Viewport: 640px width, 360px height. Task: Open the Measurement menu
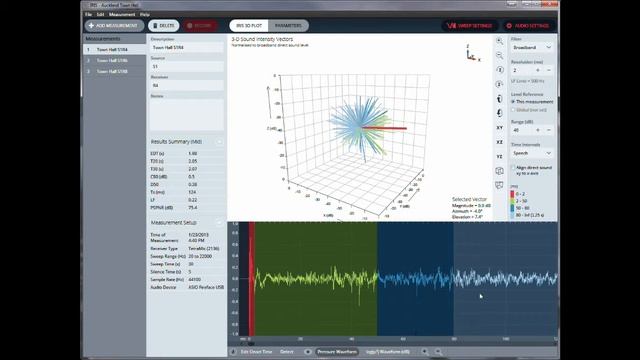(x=122, y=14)
